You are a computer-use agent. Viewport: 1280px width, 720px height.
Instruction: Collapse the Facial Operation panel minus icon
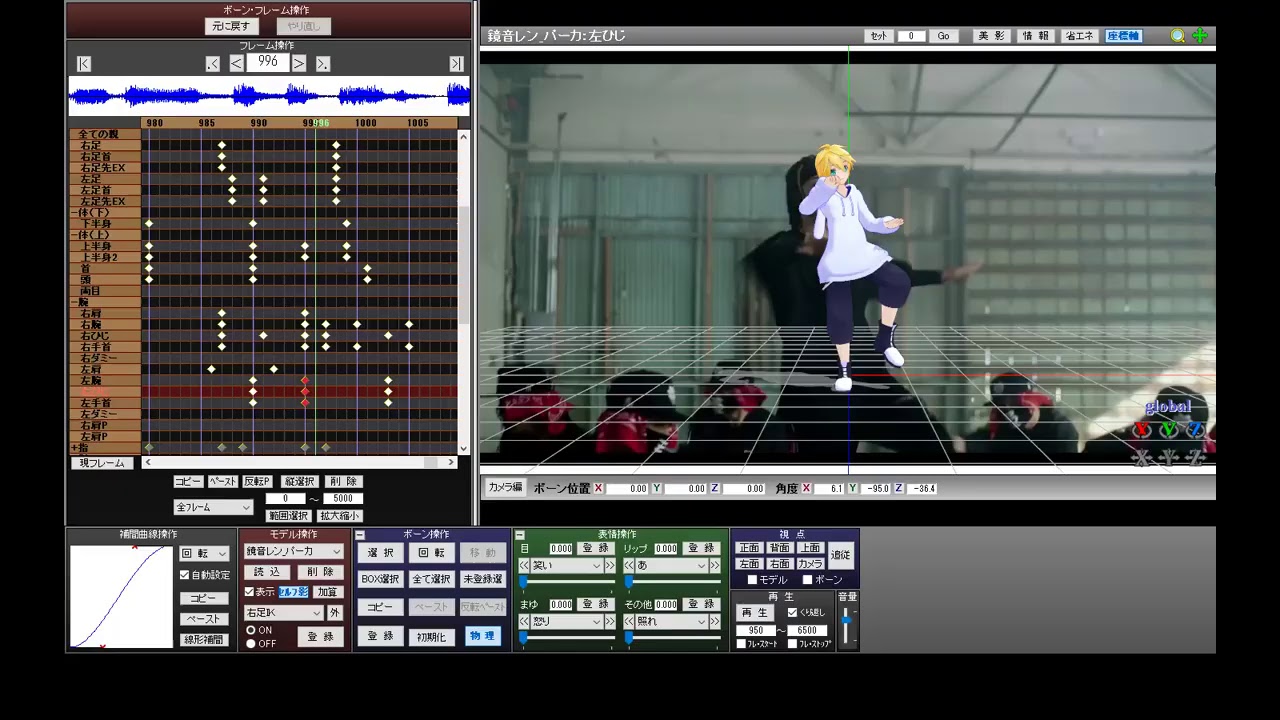520,535
